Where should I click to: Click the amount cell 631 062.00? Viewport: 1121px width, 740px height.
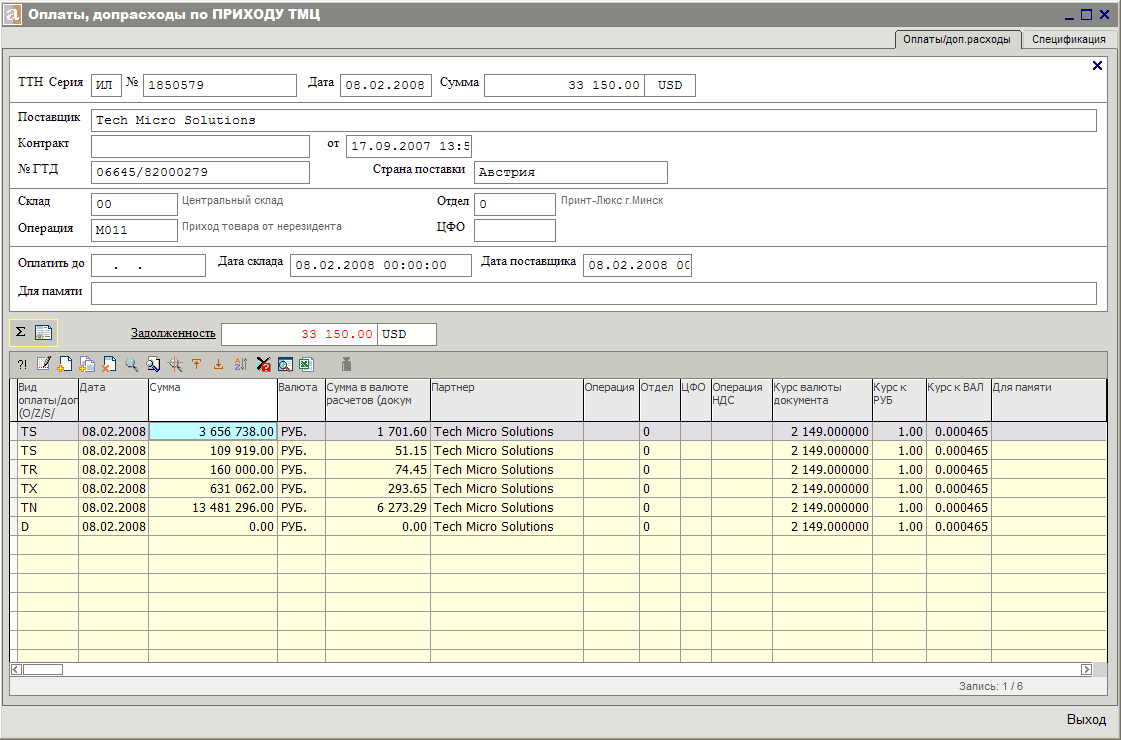click(x=213, y=489)
